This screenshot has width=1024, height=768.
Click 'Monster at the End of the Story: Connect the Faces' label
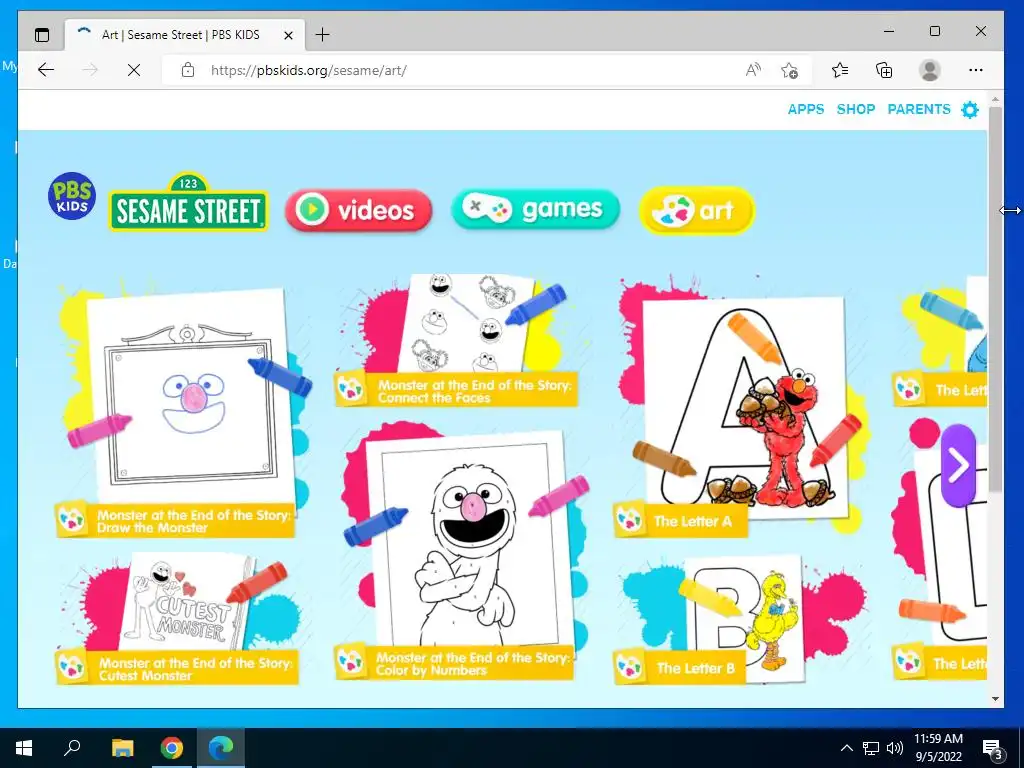474,391
